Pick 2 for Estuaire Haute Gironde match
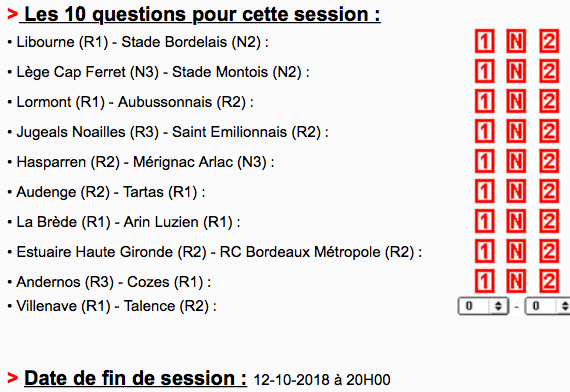The width and height of the screenshot is (570, 392). pos(549,251)
